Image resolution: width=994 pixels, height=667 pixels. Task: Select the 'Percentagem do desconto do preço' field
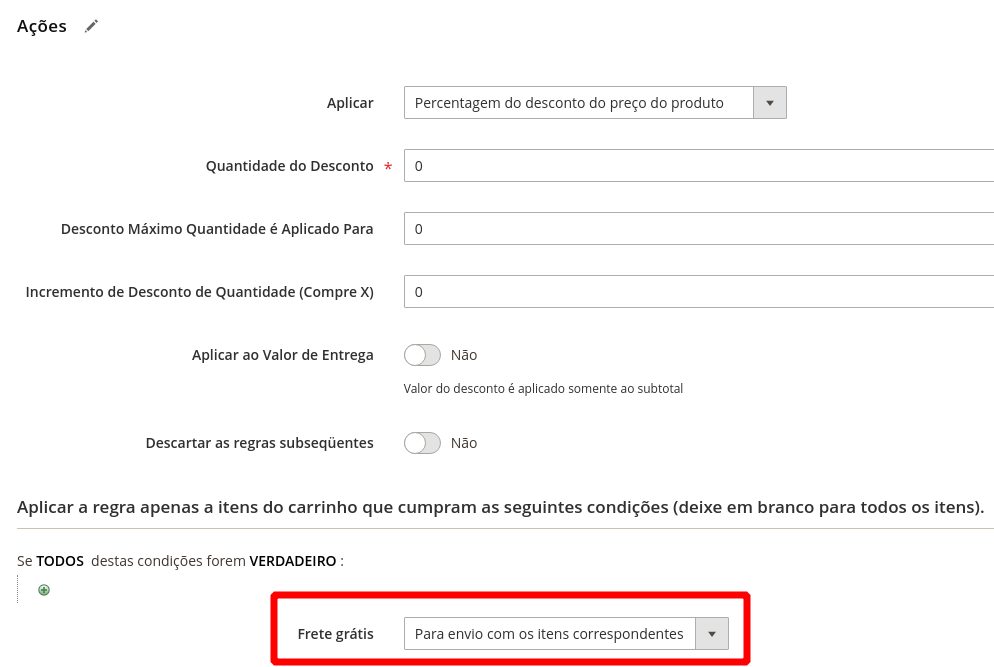[x=595, y=103]
